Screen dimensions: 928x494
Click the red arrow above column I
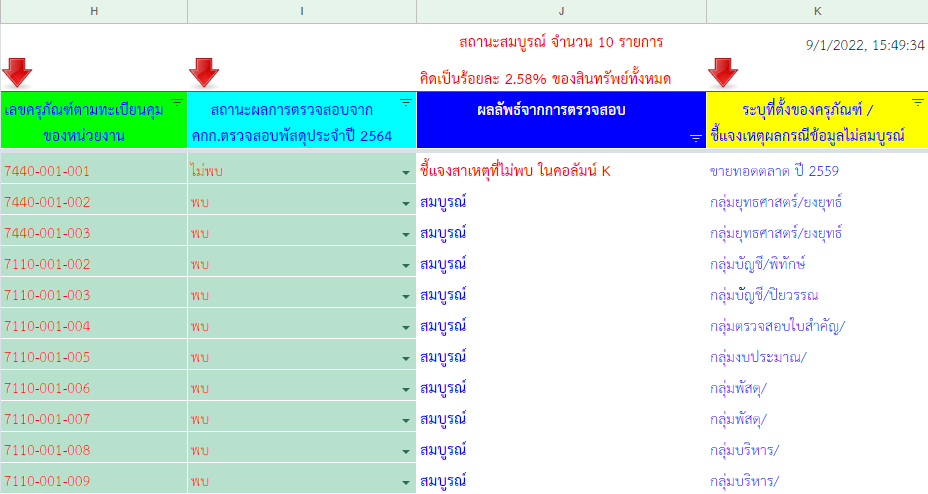pos(204,72)
